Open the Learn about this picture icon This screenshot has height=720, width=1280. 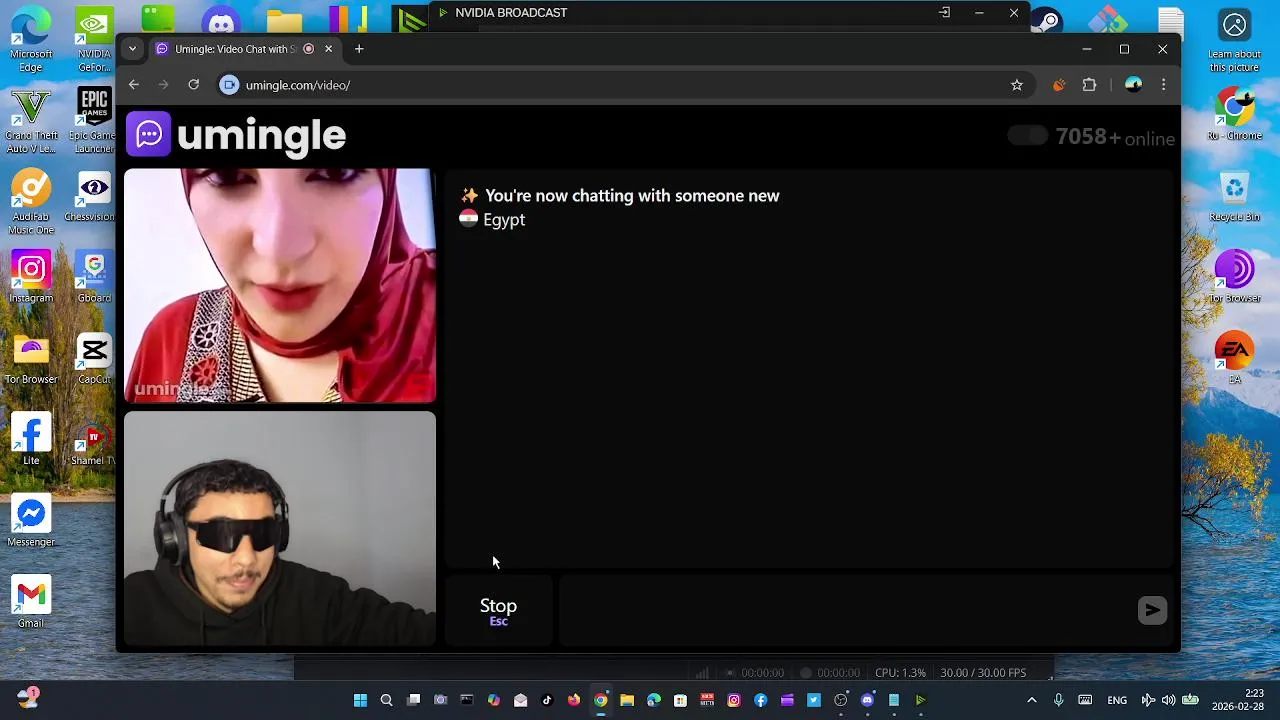tap(1235, 40)
